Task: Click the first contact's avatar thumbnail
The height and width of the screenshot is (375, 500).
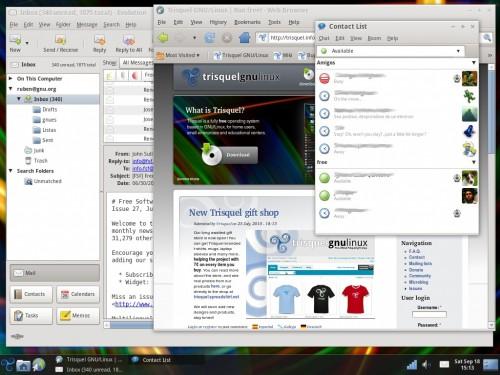Action: coord(469,78)
